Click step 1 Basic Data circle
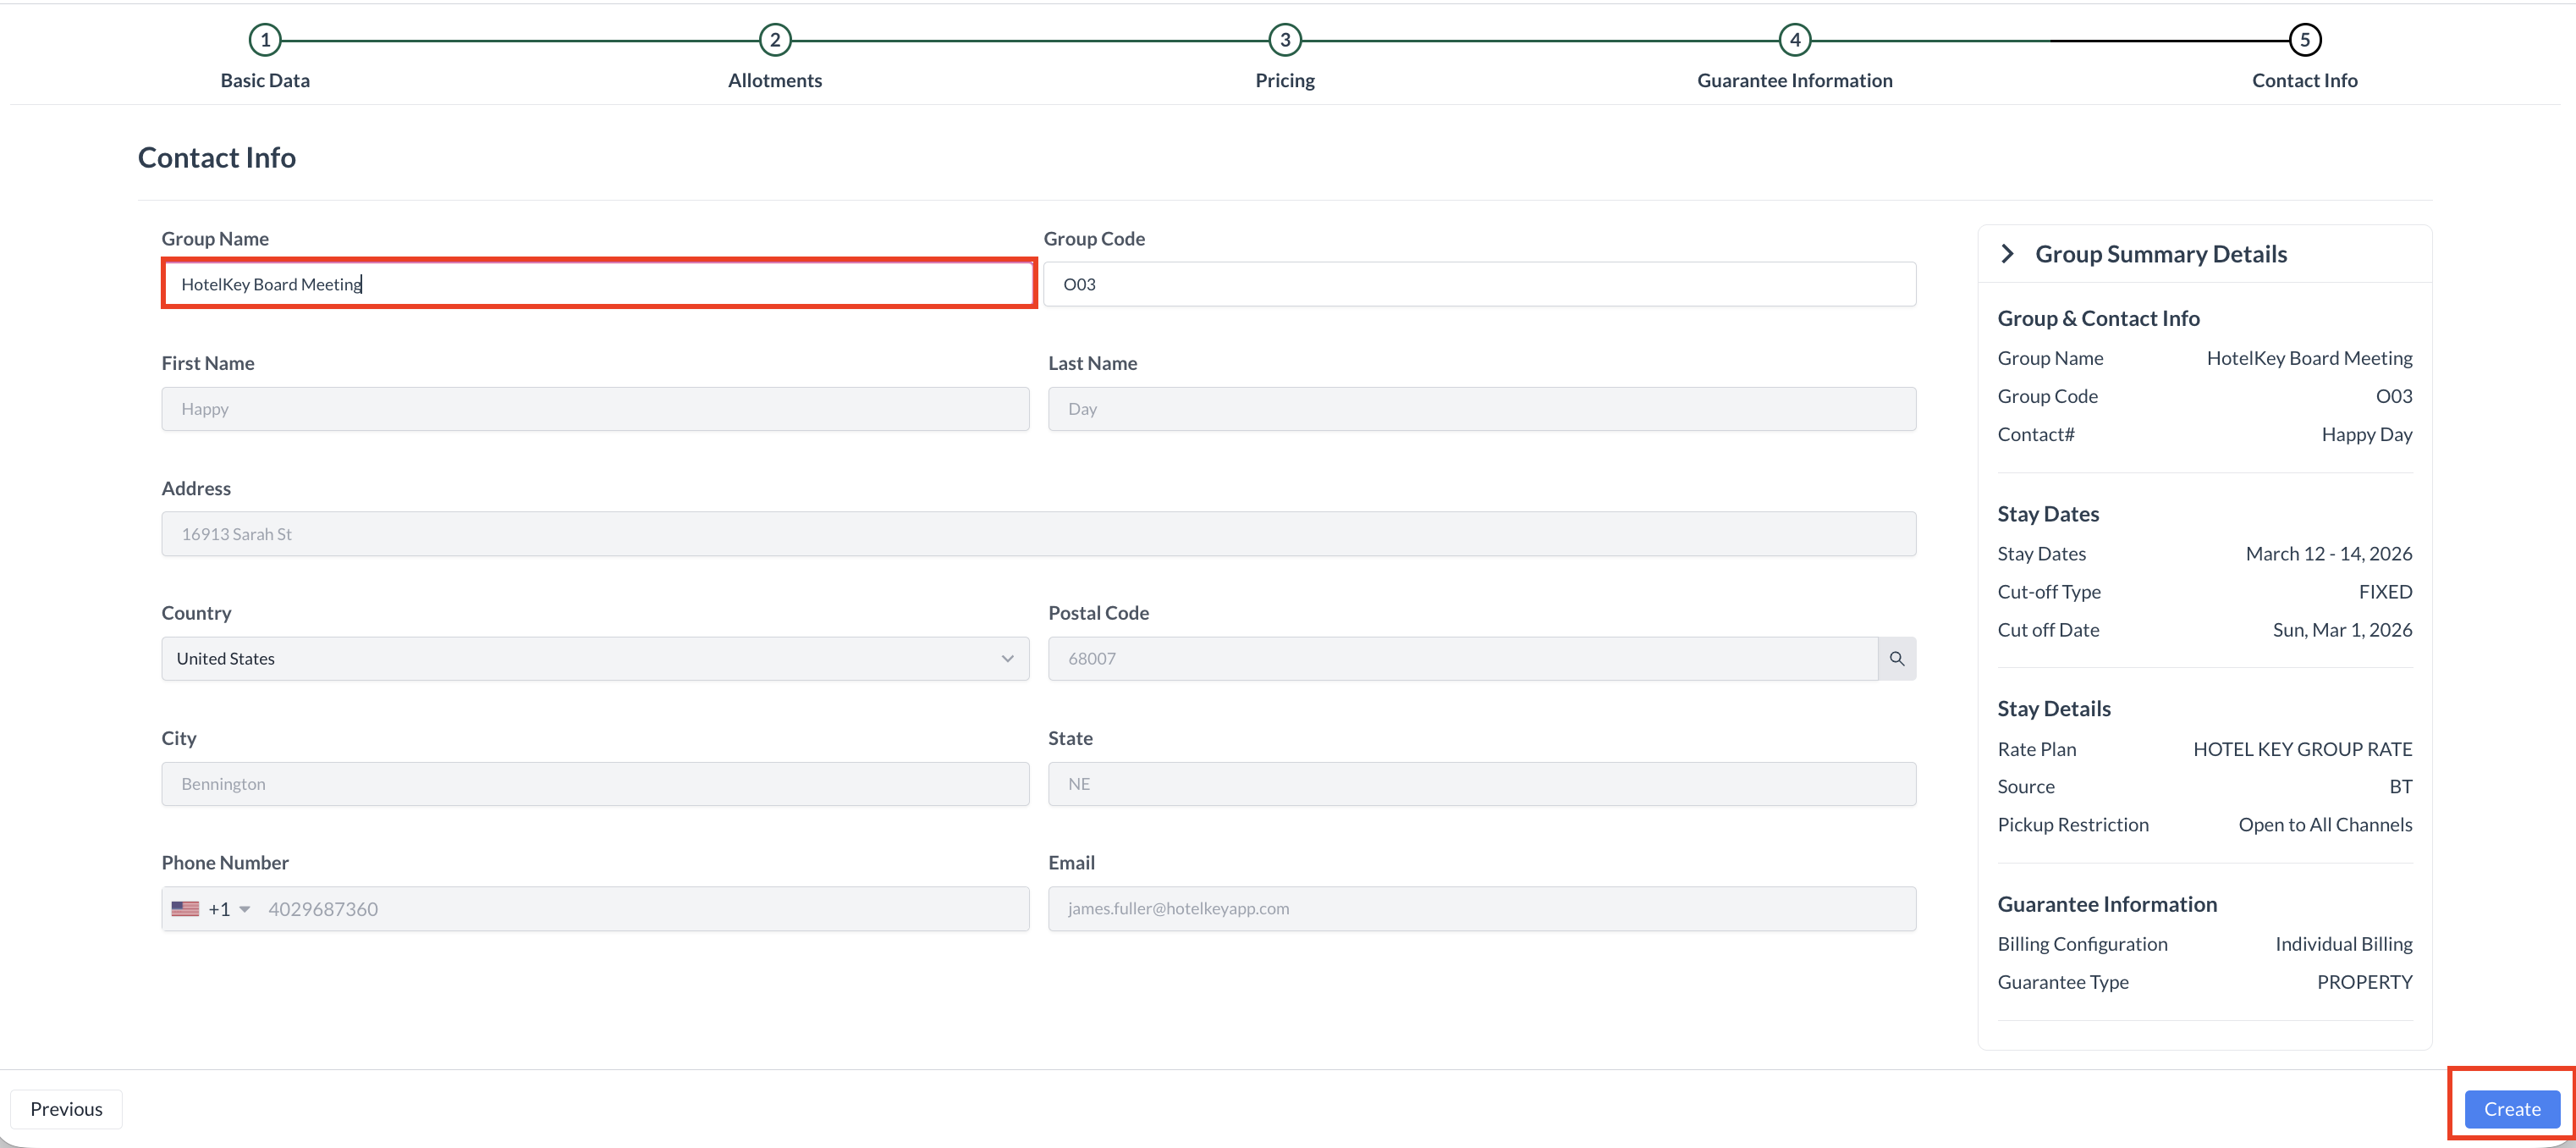This screenshot has width=2576, height=1148. click(x=265, y=40)
